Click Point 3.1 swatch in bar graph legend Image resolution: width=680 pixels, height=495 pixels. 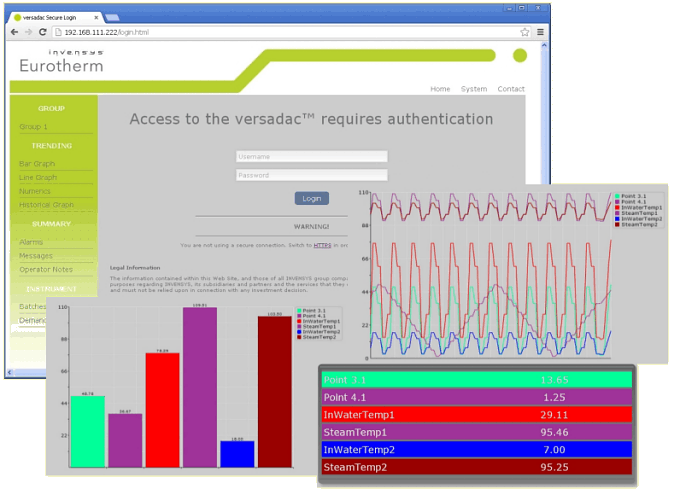click(x=299, y=311)
